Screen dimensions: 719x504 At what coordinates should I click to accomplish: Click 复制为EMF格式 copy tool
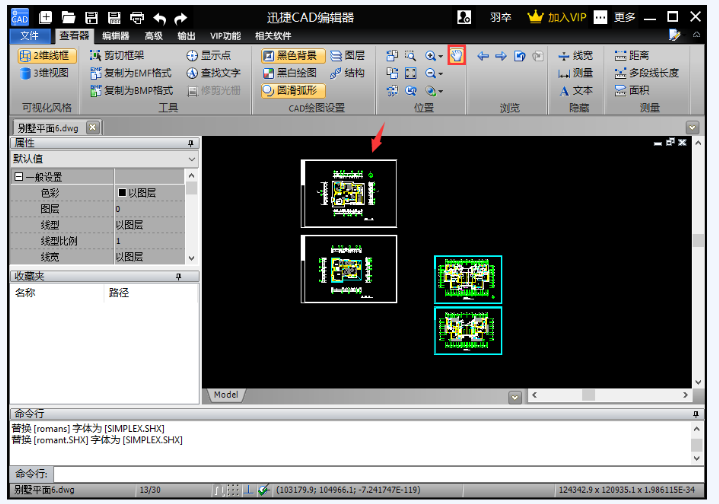click(x=130, y=73)
